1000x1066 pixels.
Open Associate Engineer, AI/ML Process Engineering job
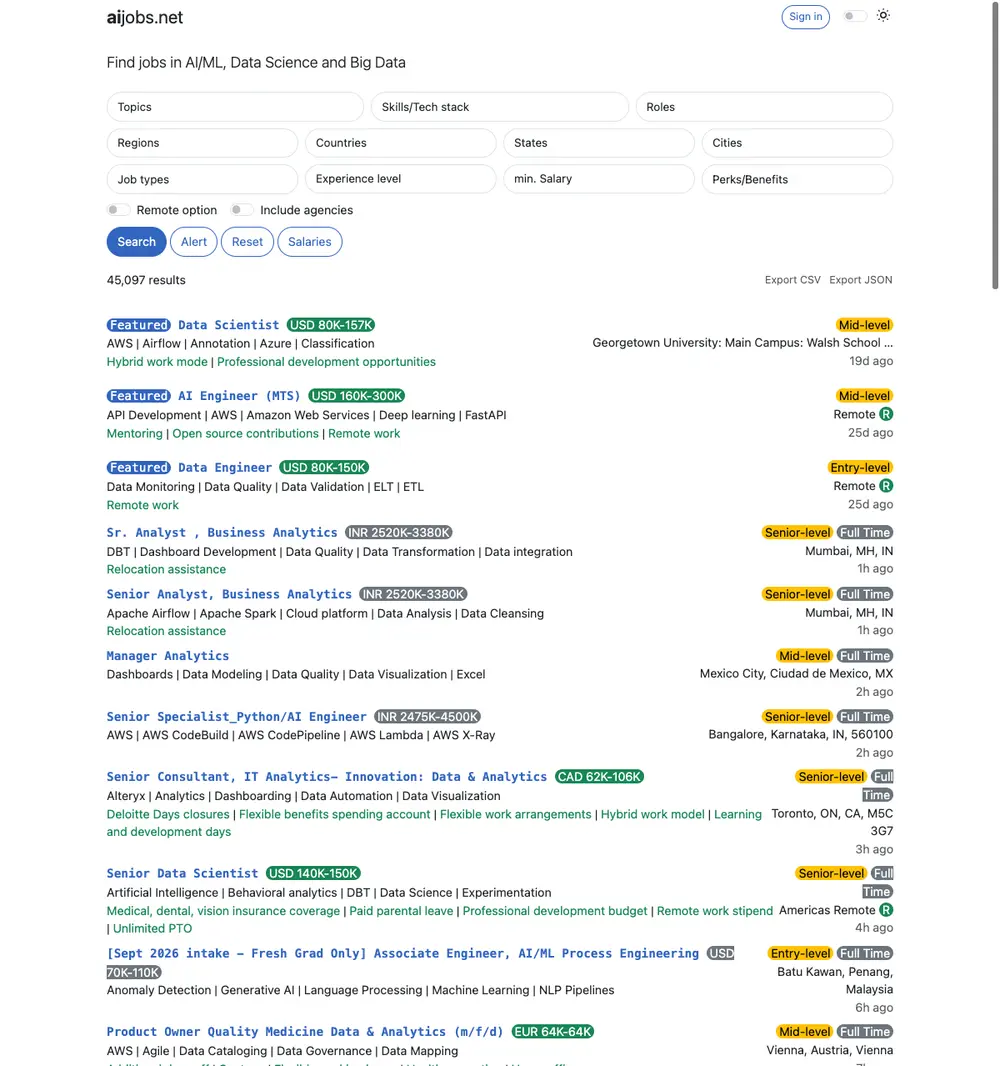pos(402,953)
